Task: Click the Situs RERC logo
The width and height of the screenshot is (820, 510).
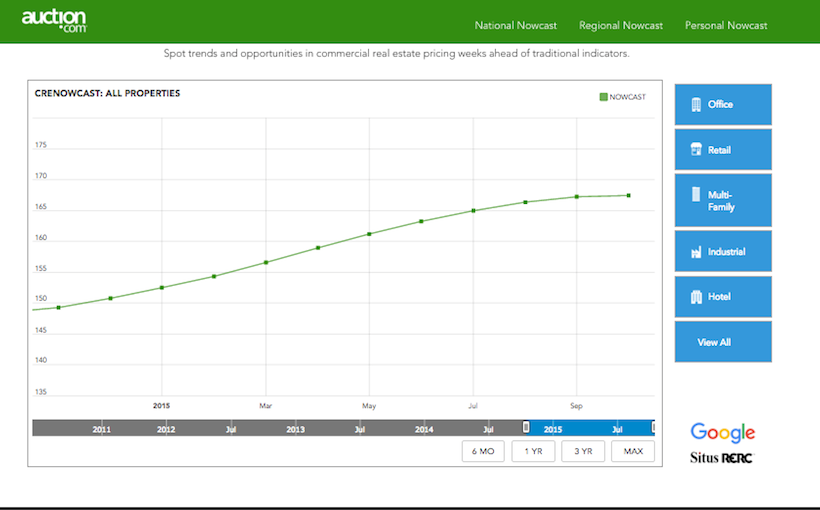Action: coord(722,458)
